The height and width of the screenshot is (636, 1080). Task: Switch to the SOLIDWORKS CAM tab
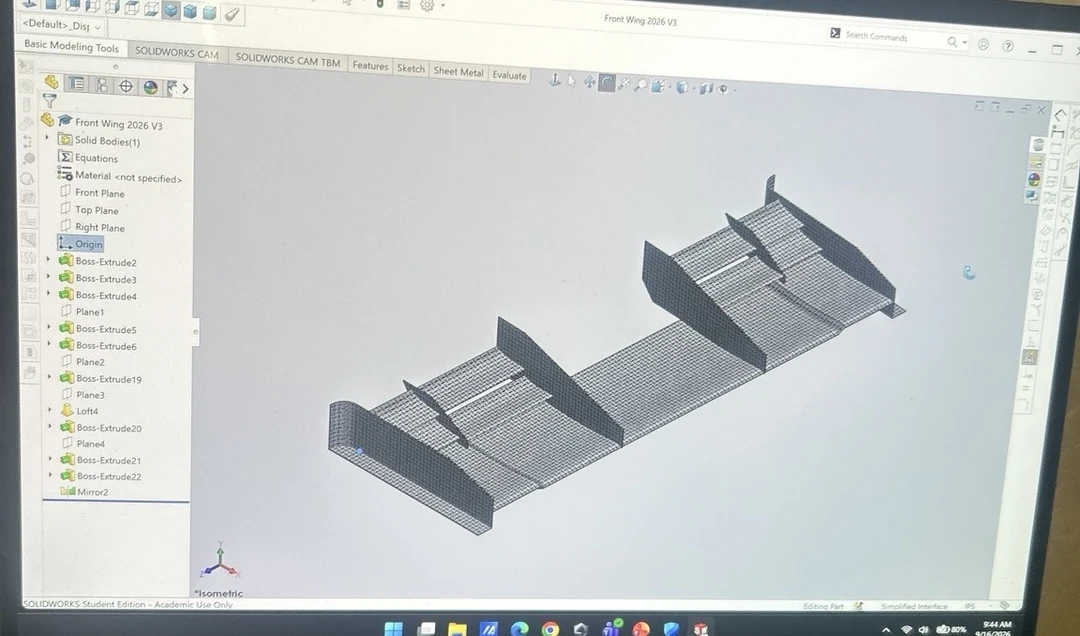176,52
